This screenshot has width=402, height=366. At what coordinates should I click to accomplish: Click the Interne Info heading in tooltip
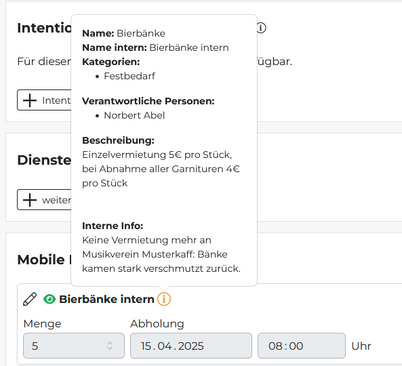(113, 226)
